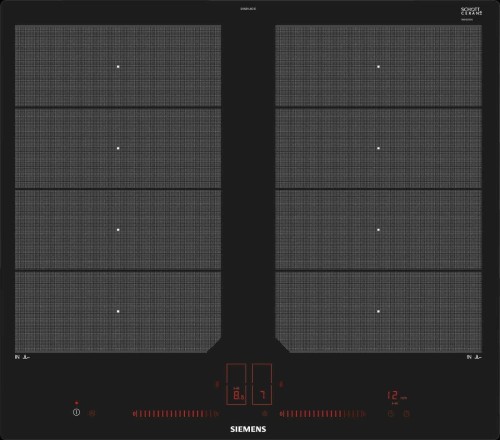This screenshot has height=440, width=500.
Task: Set right power level slider midpoint
Action: pos(323,414)
